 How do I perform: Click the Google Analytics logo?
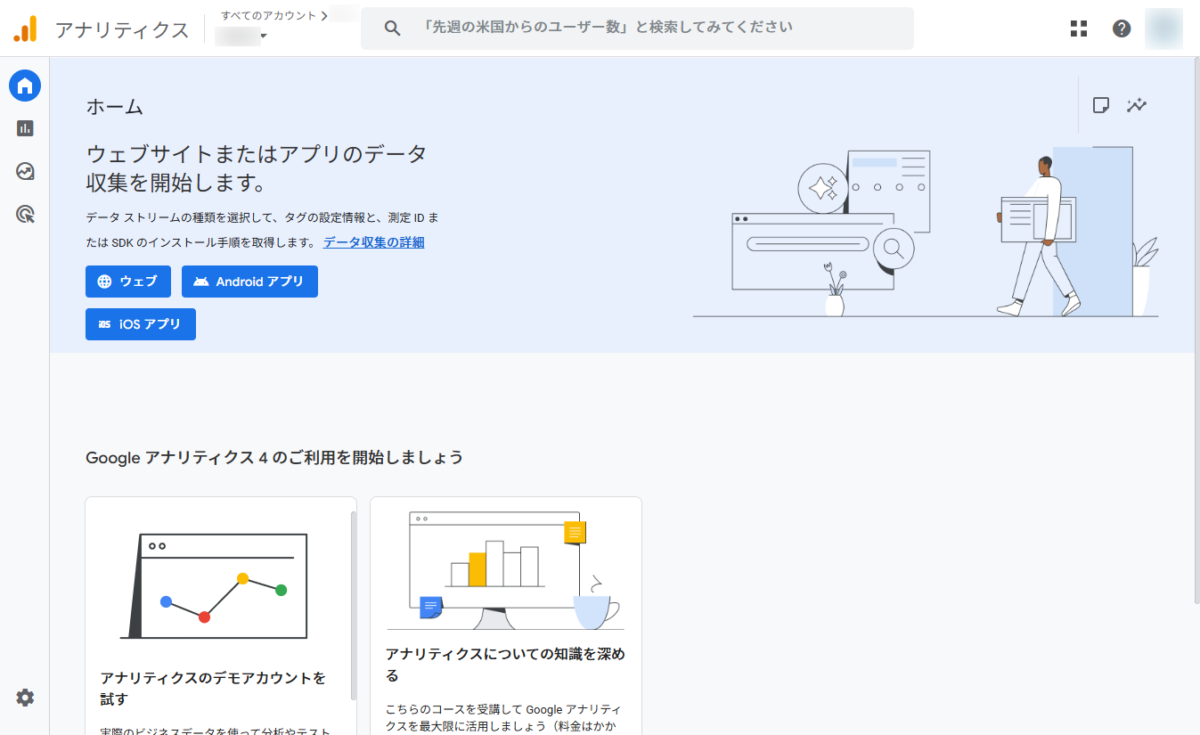click(25, 29)
